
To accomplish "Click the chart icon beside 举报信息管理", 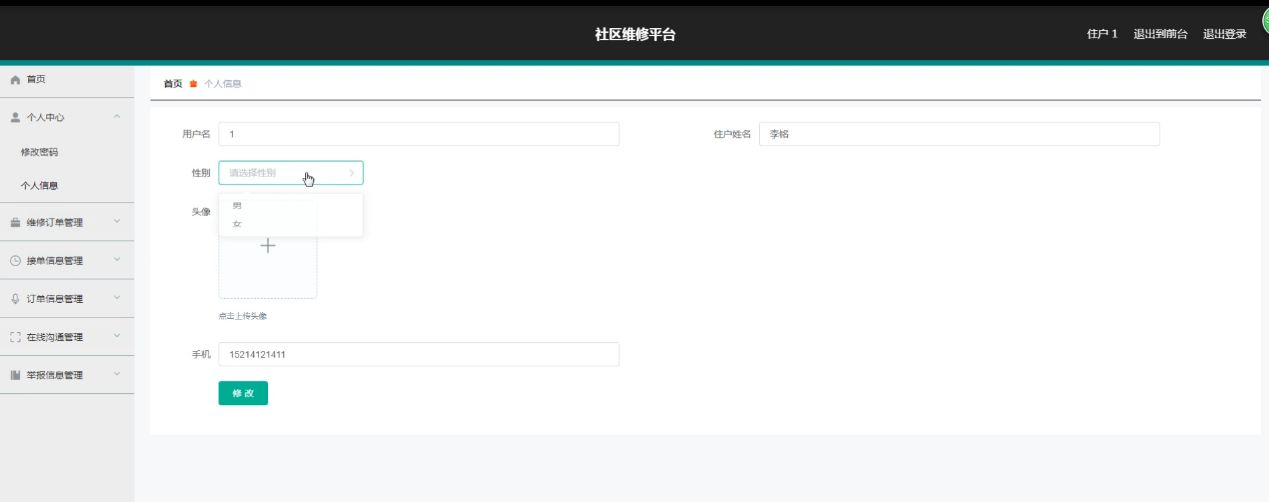I will pos(15,375).
